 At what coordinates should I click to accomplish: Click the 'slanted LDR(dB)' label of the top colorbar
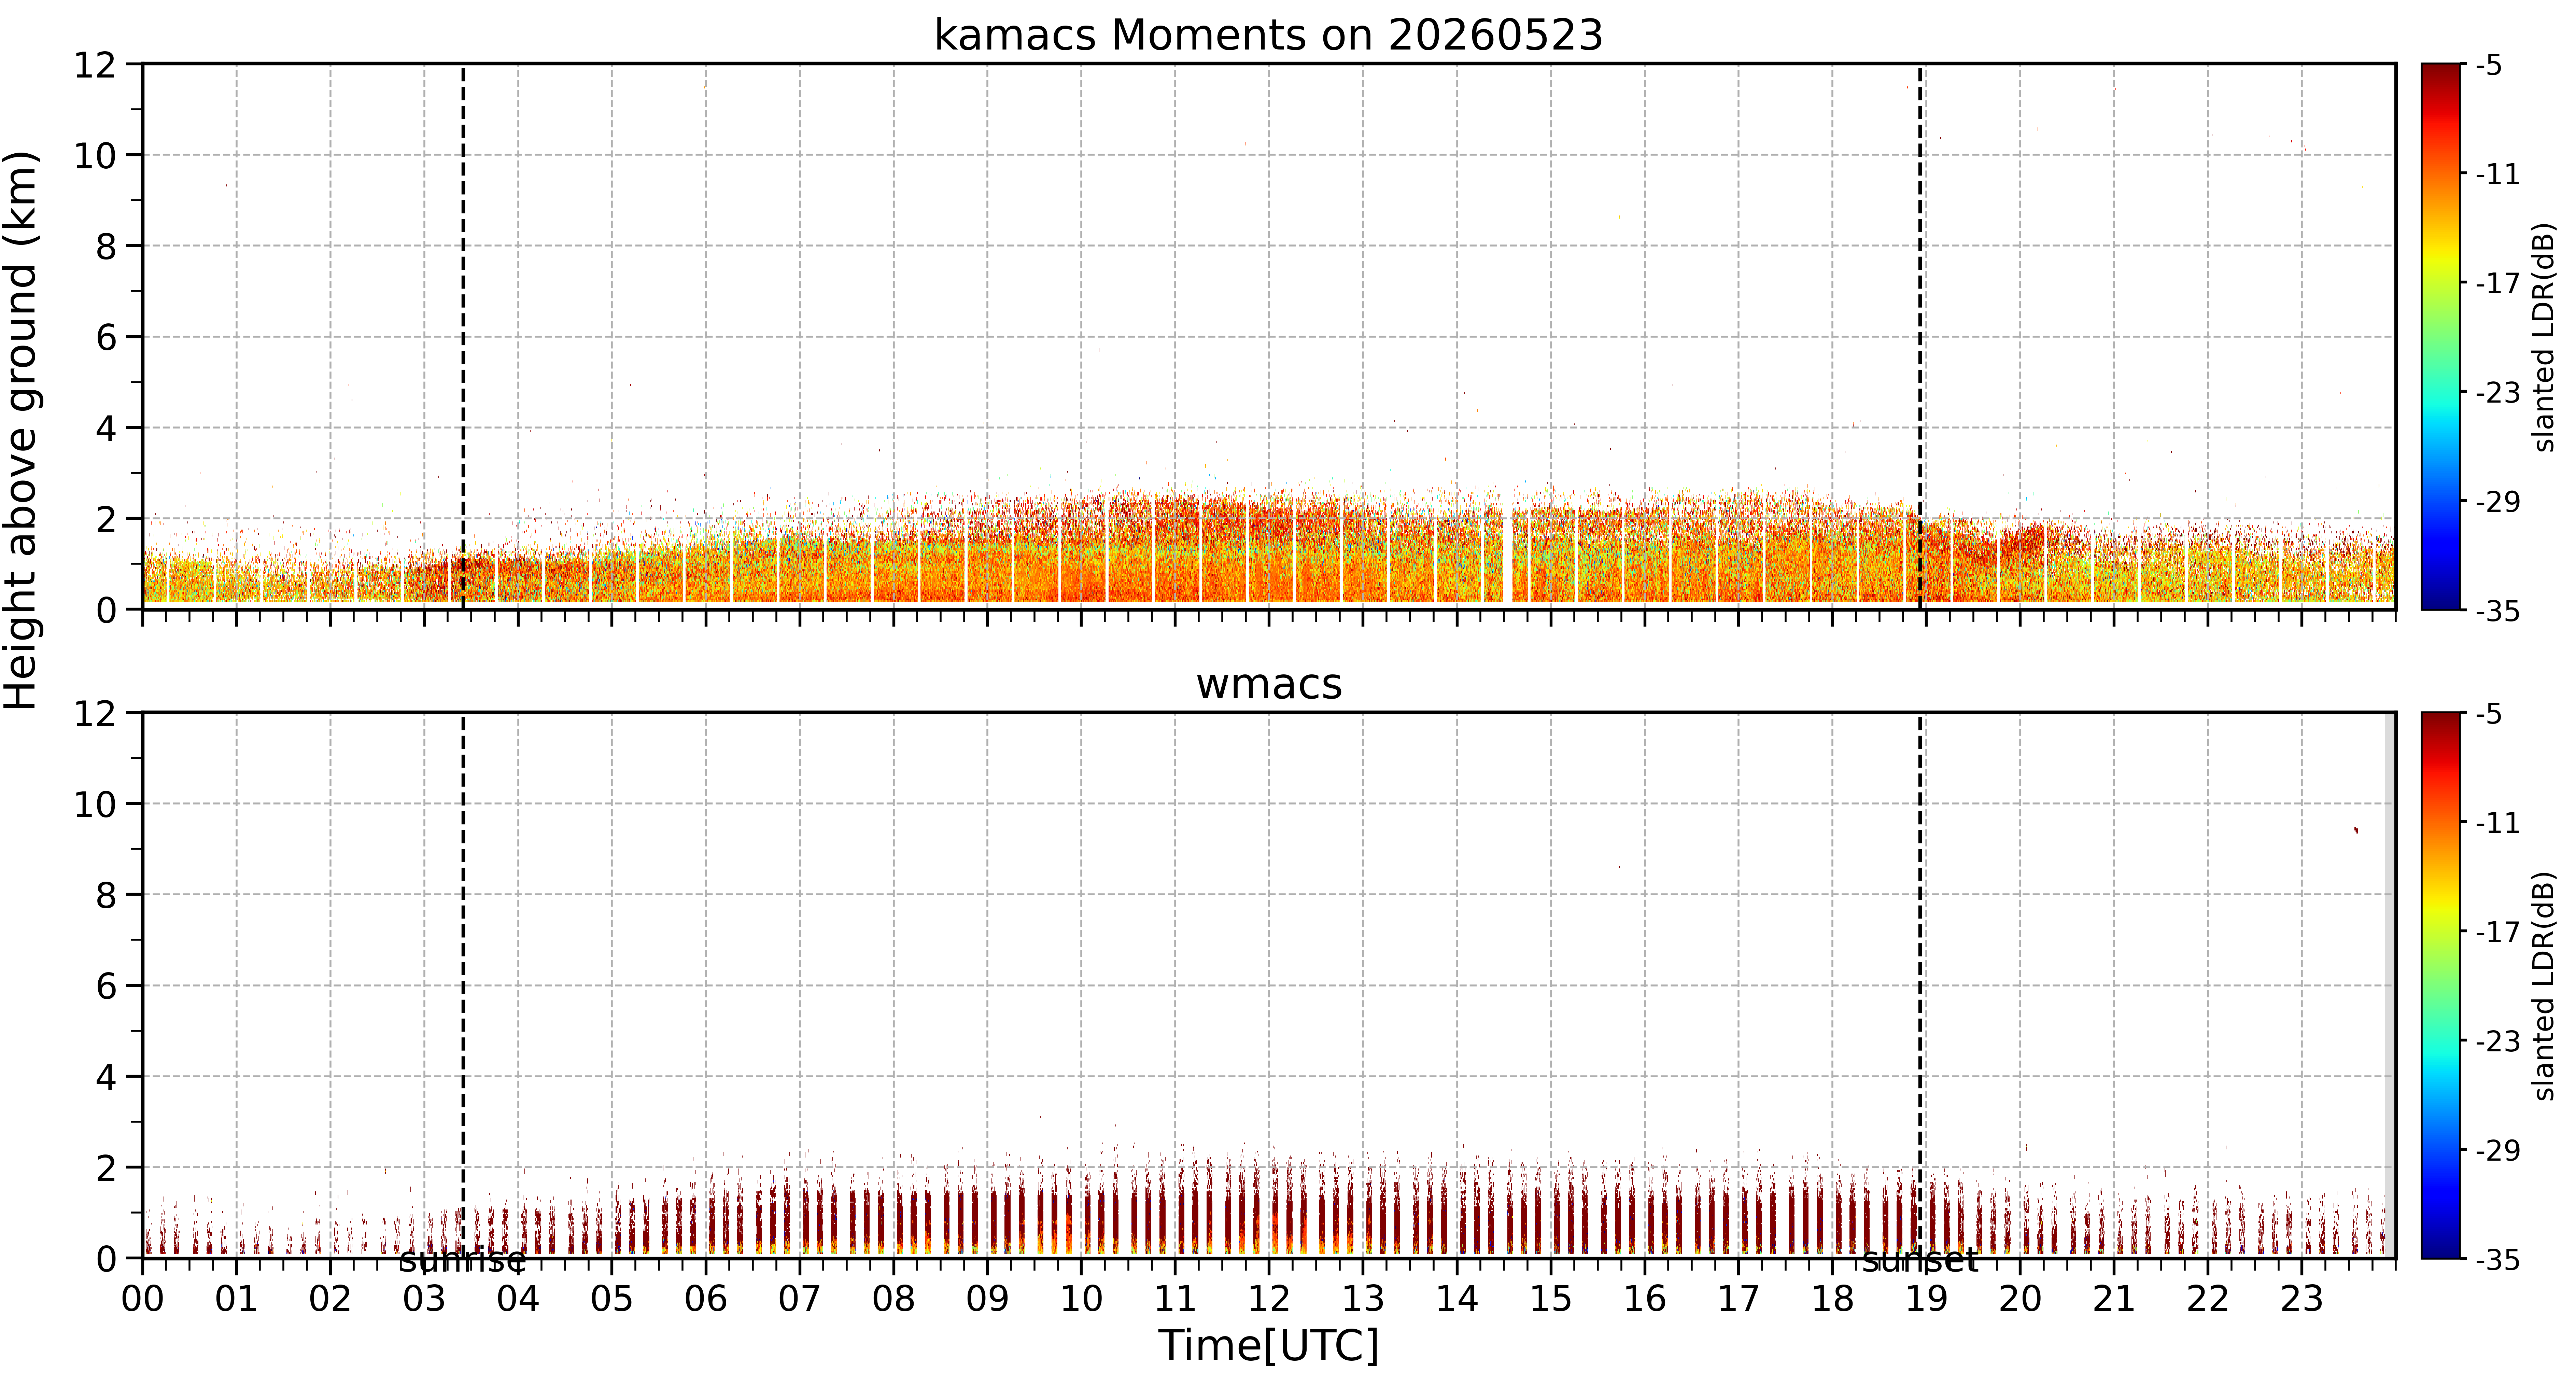point(2544,337)
